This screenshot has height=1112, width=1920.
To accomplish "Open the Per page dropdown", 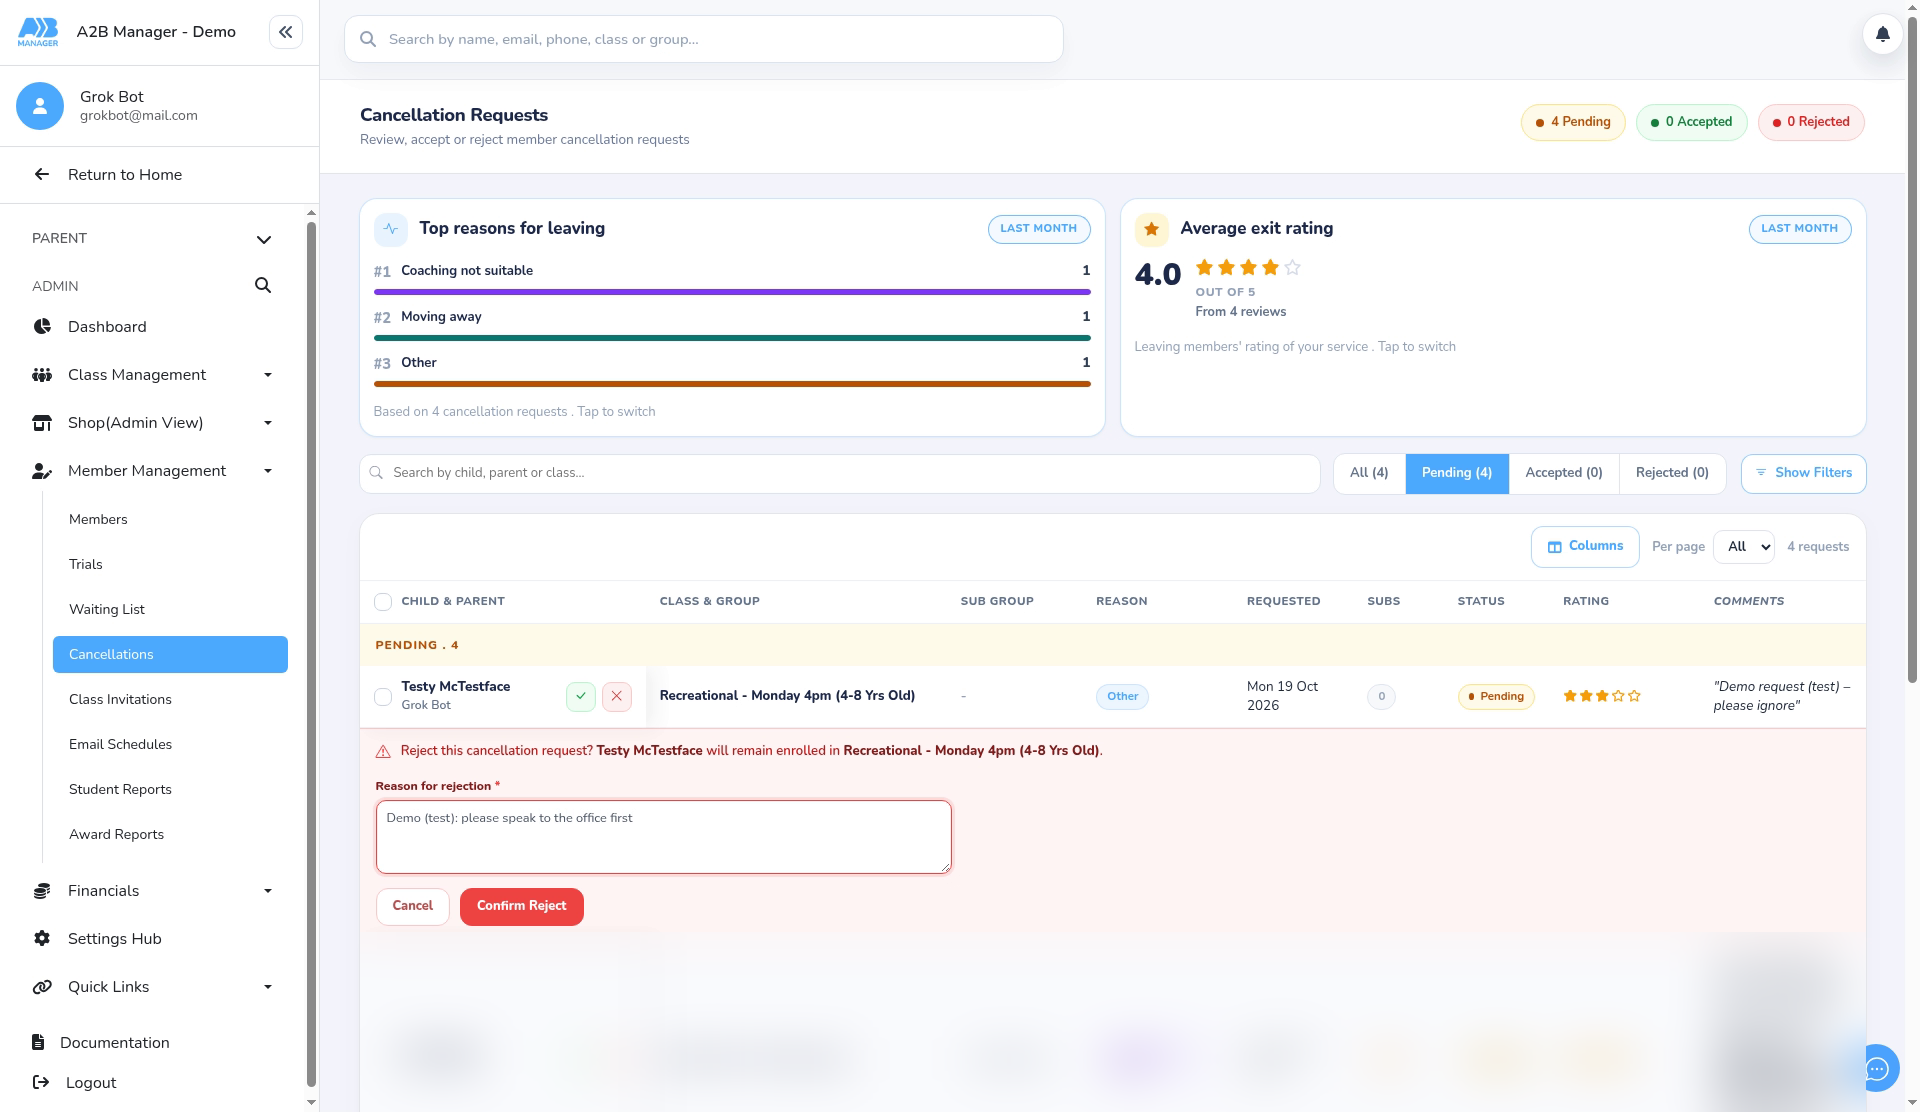I will tap(1744, 547).
